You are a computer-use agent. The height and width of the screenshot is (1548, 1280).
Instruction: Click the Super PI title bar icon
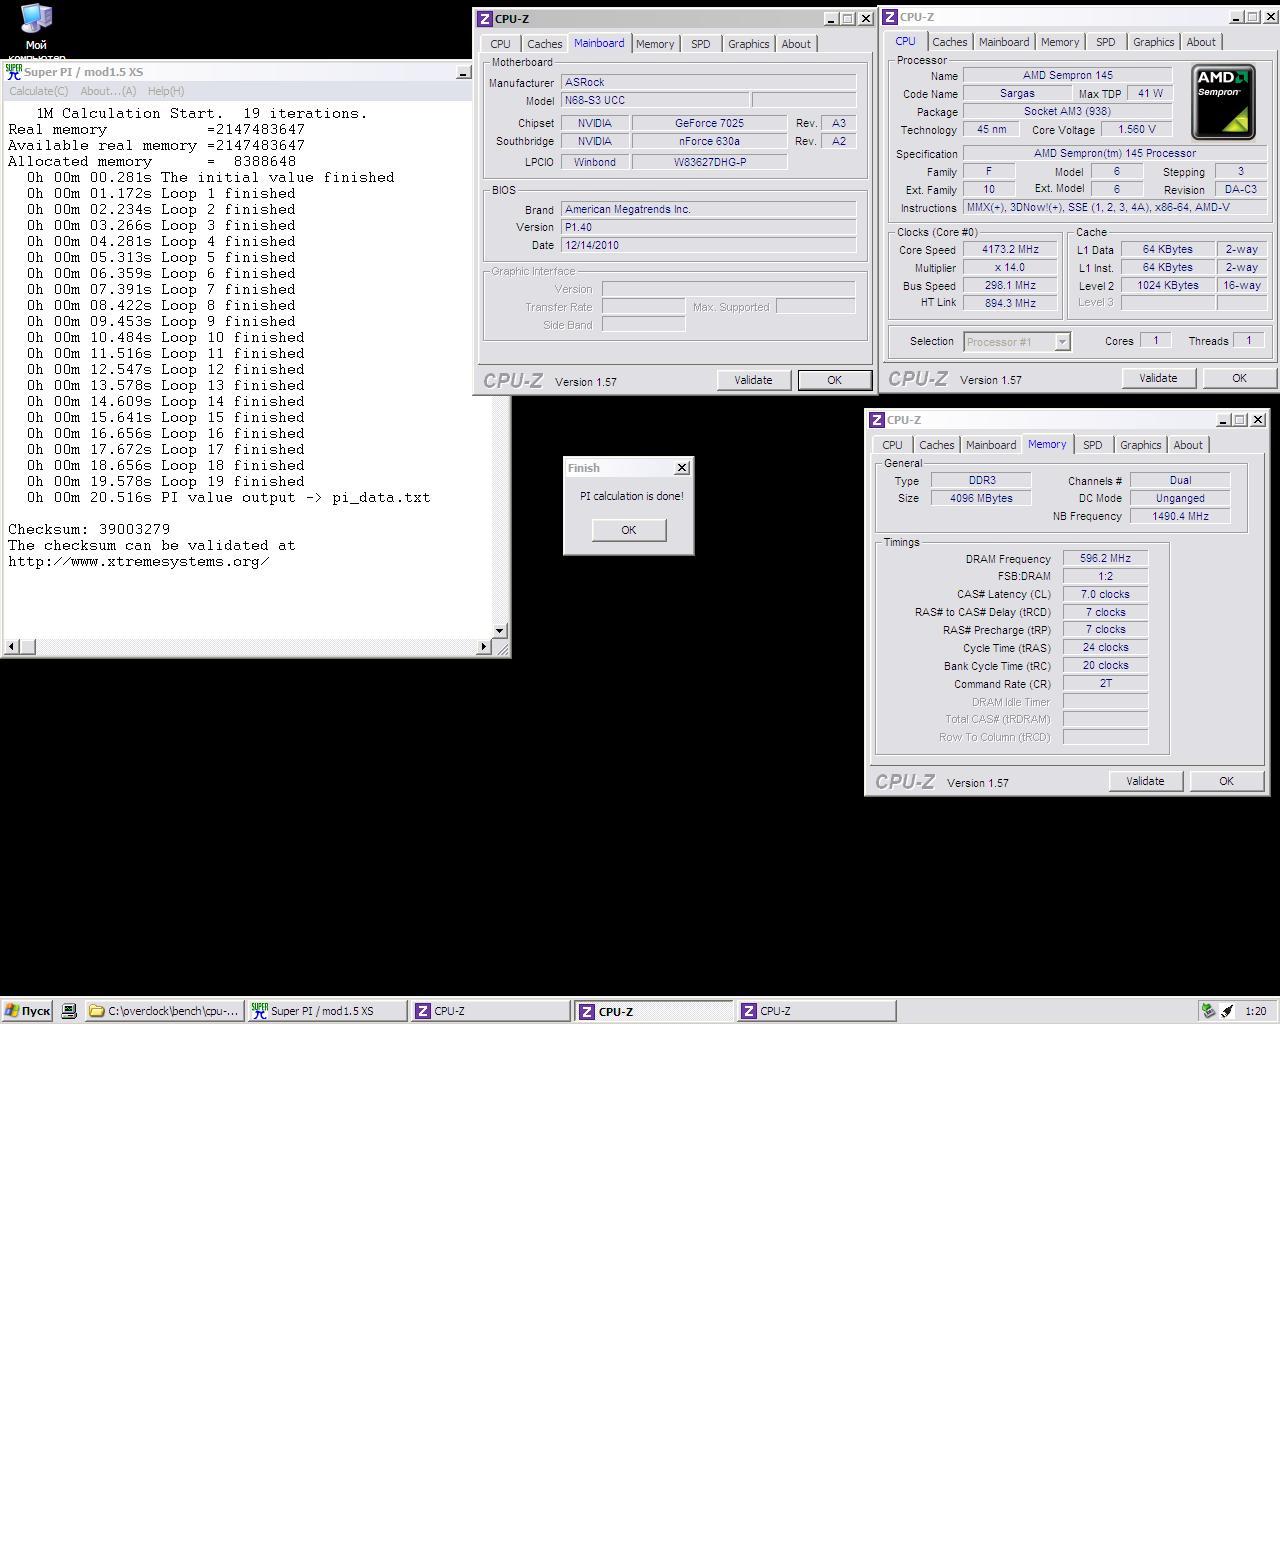click(13, 72)
